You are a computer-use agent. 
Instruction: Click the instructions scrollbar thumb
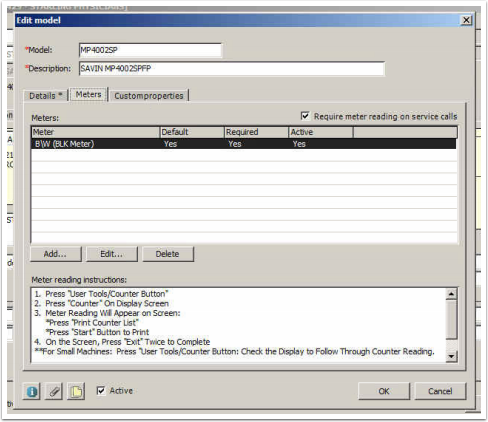451,319
